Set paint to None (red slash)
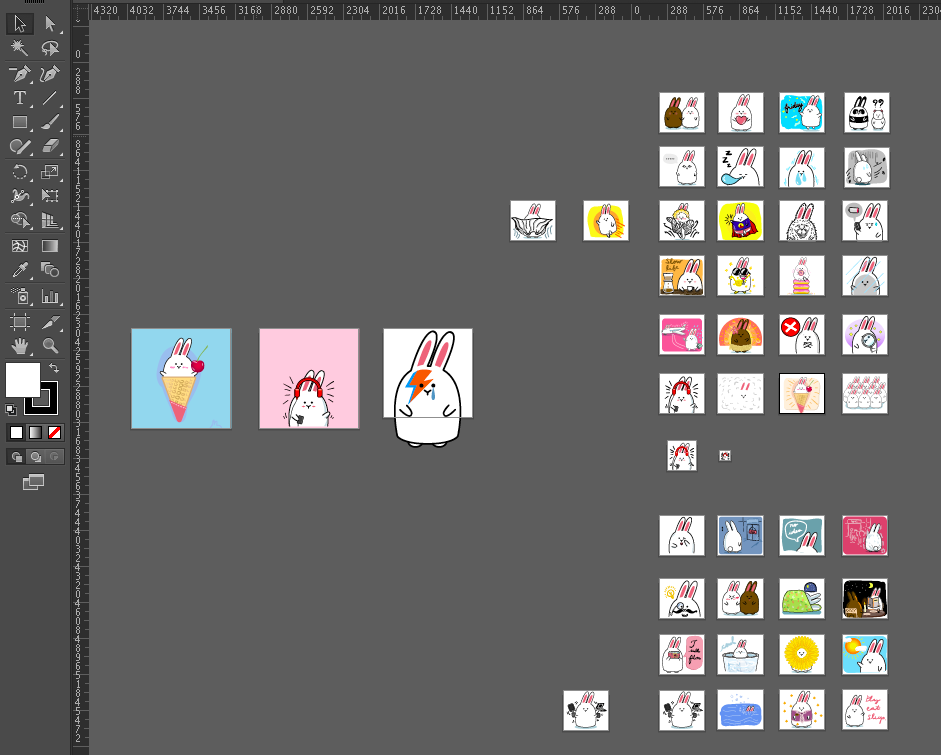The image size is (941, 755). [55, 433]
